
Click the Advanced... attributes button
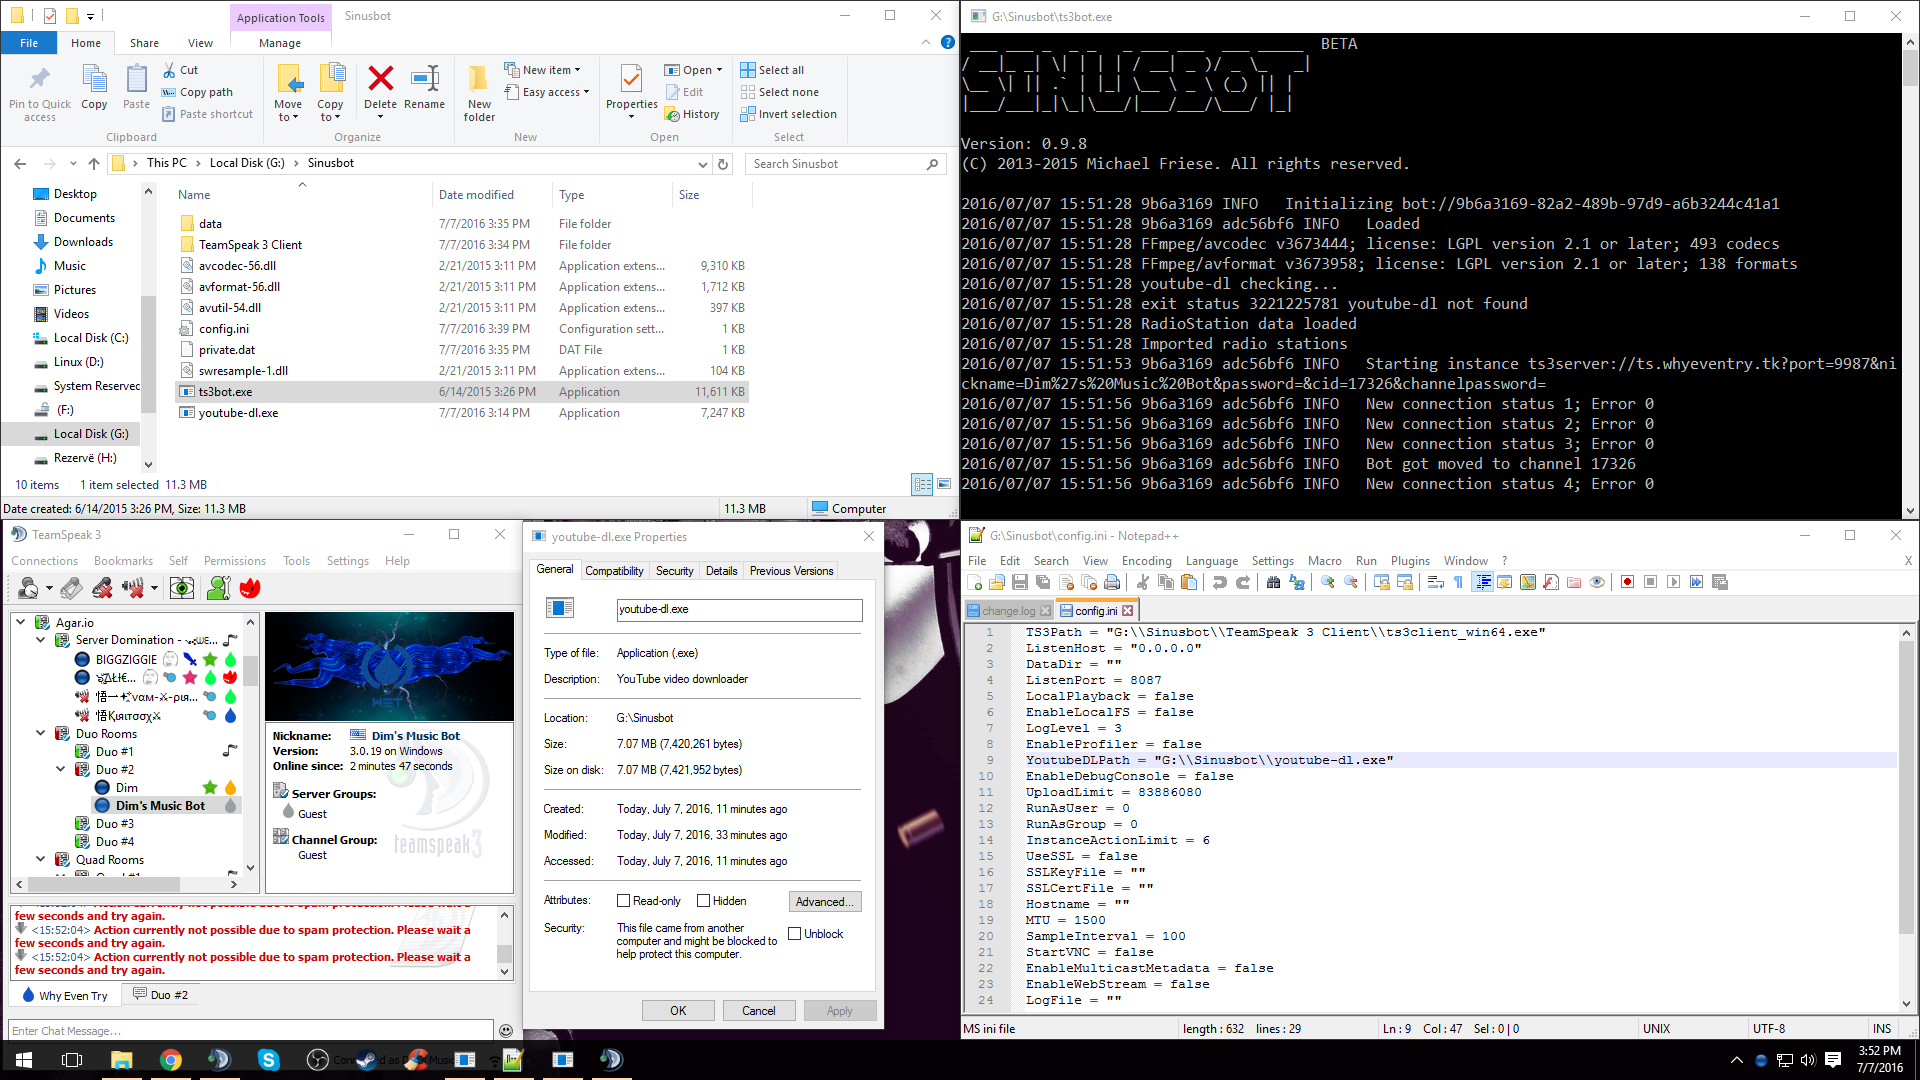(824, 902)
